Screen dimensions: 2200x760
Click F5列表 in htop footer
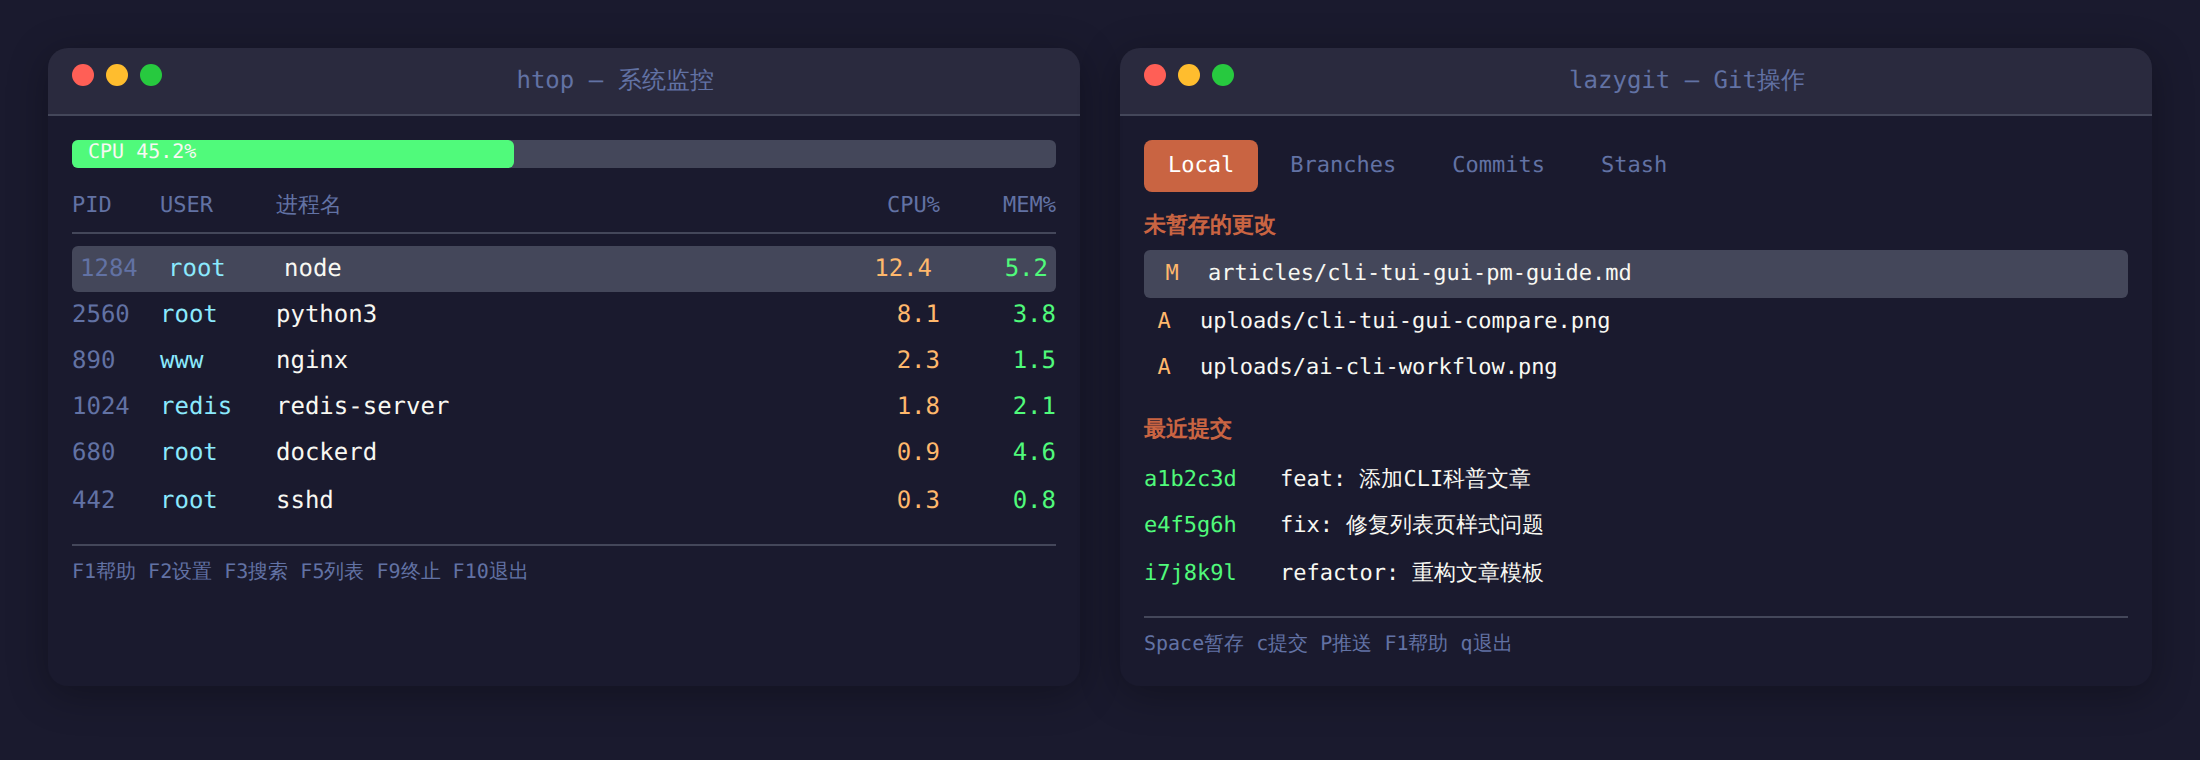(332, 571)
